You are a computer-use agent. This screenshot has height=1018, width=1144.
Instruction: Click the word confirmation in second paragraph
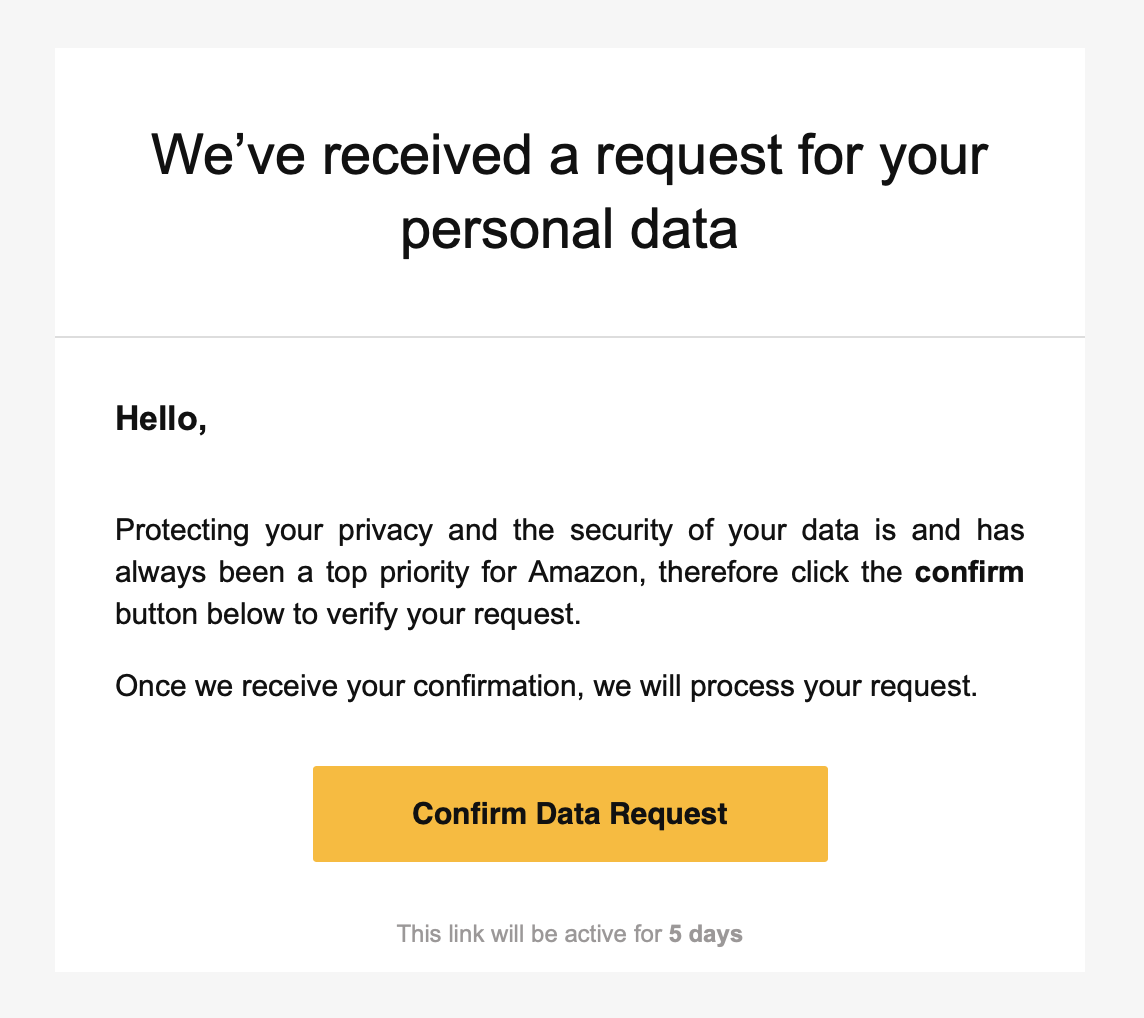click(x=498, y=686)
